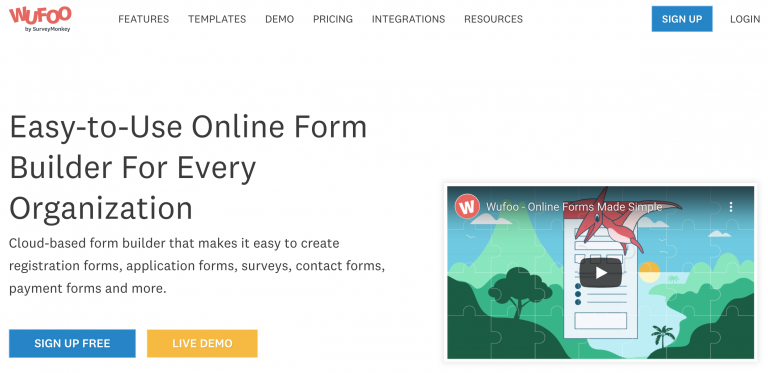Click the Sign Up Free button
768x373 pixels.
(x=72, y=344)
